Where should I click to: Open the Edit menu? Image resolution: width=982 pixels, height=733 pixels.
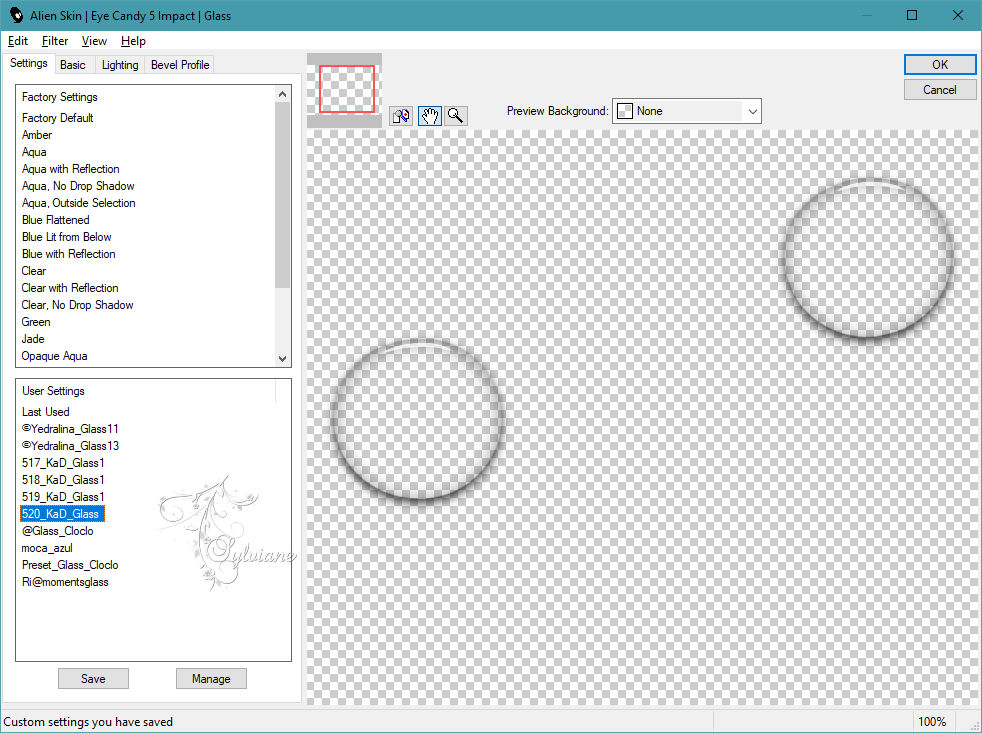point(18,41)
